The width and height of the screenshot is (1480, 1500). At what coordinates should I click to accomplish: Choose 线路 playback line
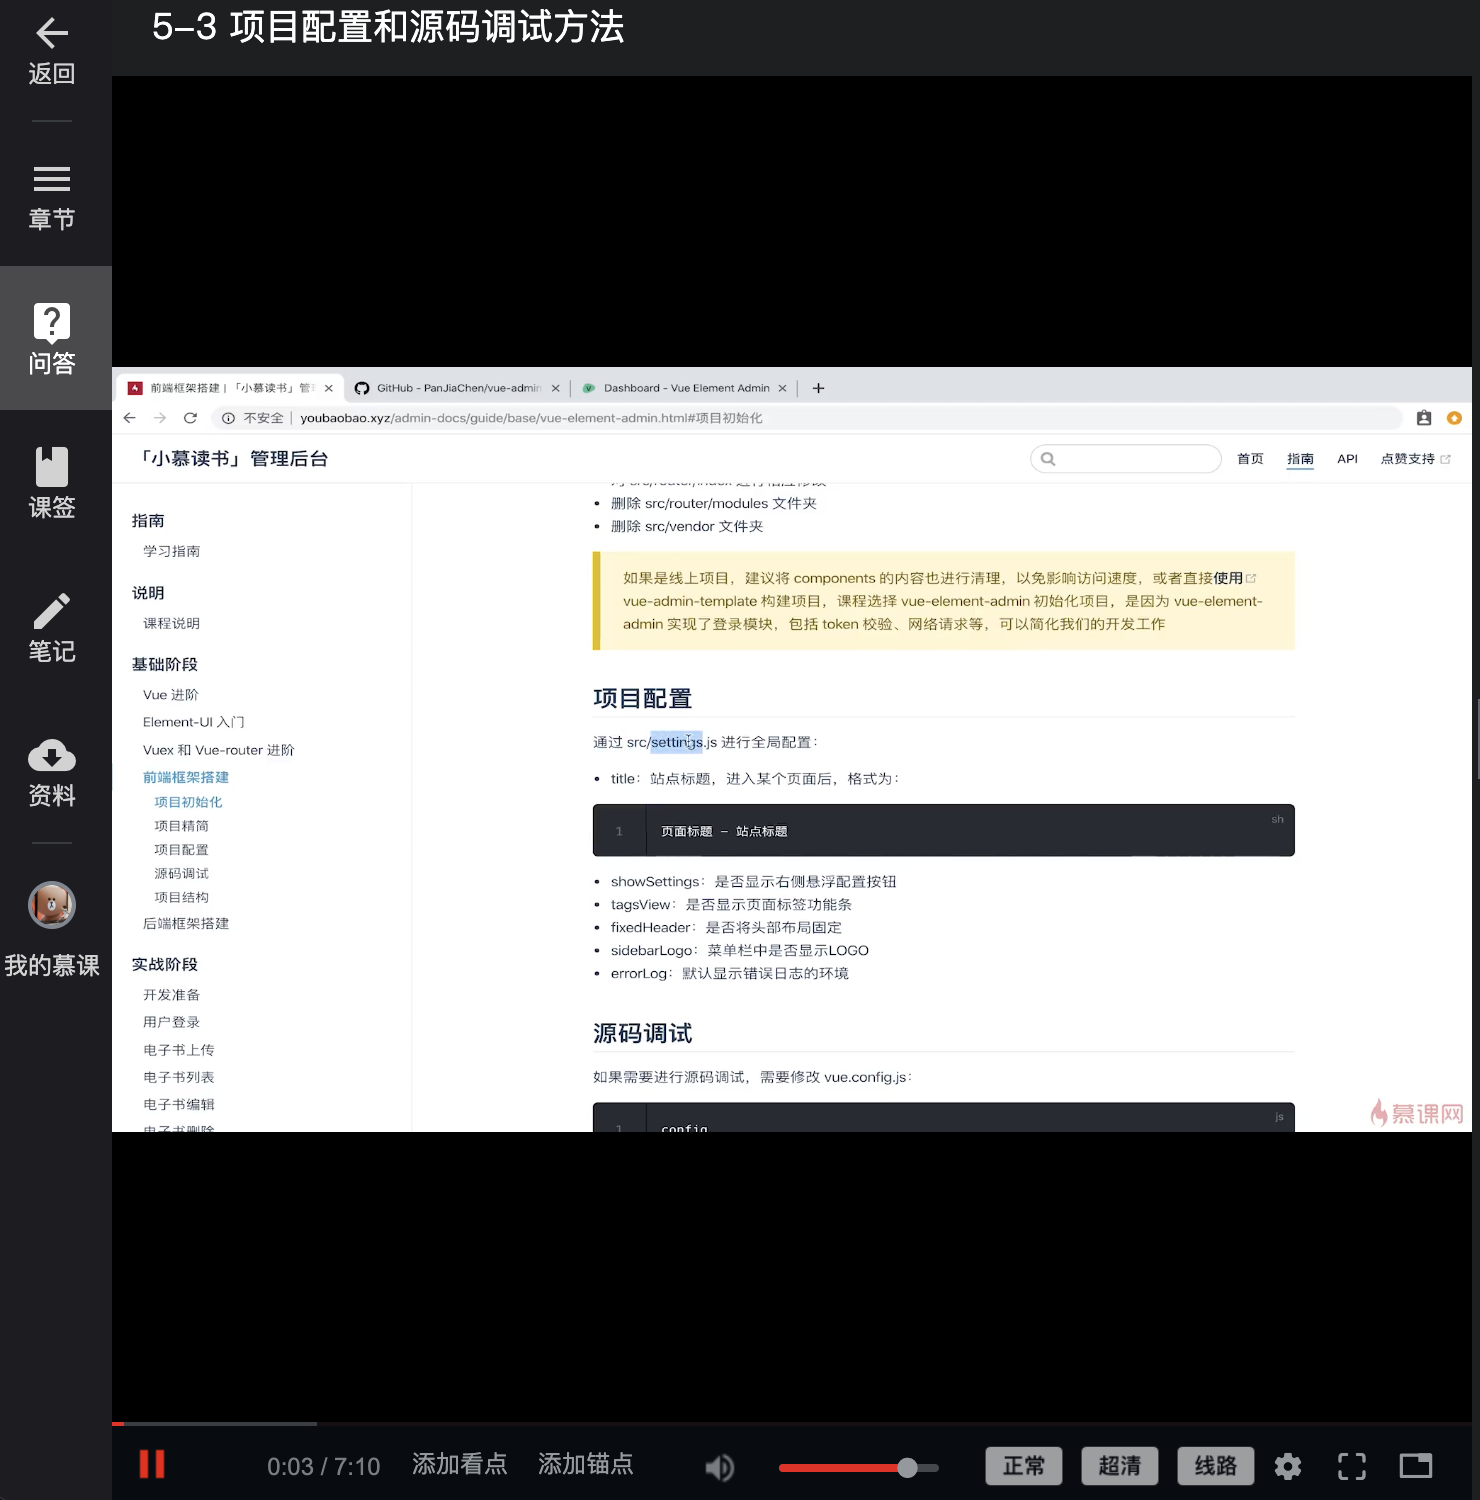click(x=1216, y=1466)
